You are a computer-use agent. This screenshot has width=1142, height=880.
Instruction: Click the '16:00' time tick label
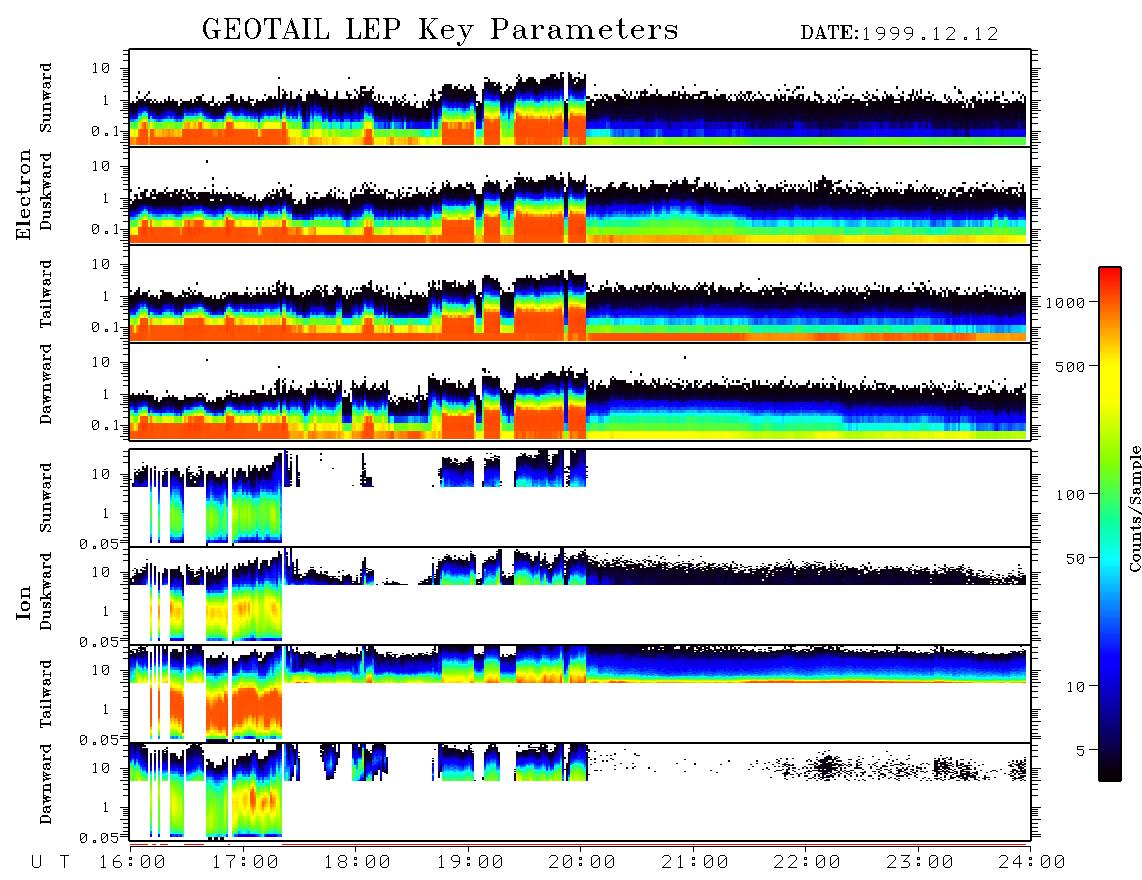pos(133,862)
